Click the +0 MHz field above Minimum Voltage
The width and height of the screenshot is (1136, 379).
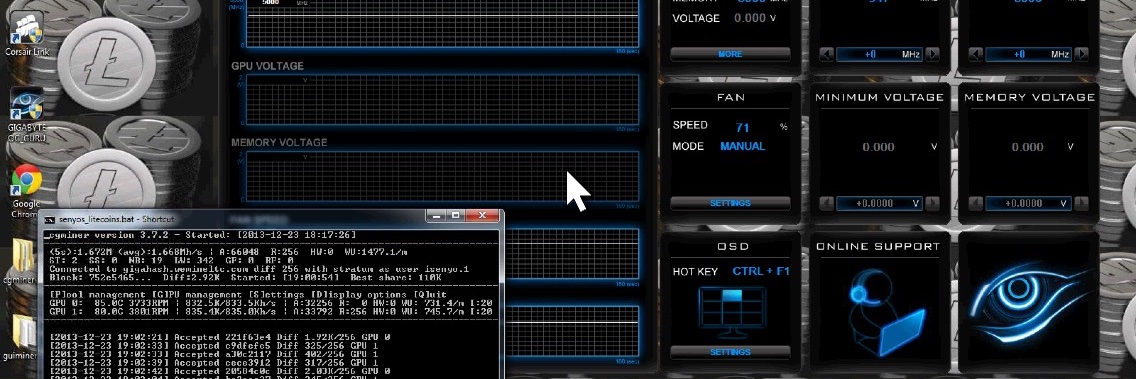[880, 54]
